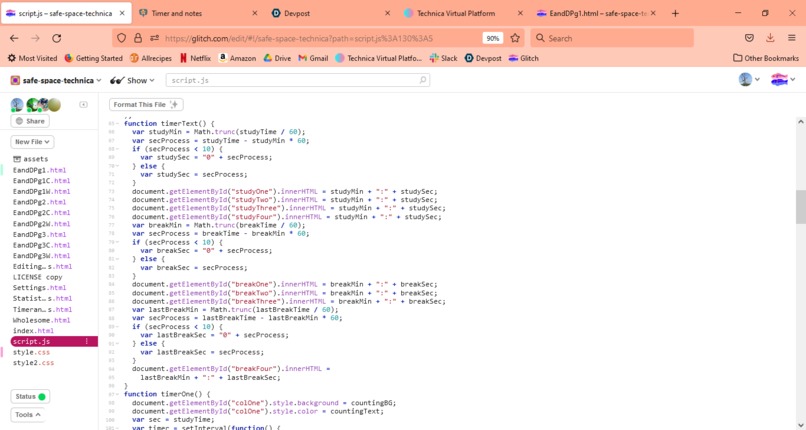Open the safe-space-technica project menu
This screenshot has width=806, height=430.
[x=56, y=81]
